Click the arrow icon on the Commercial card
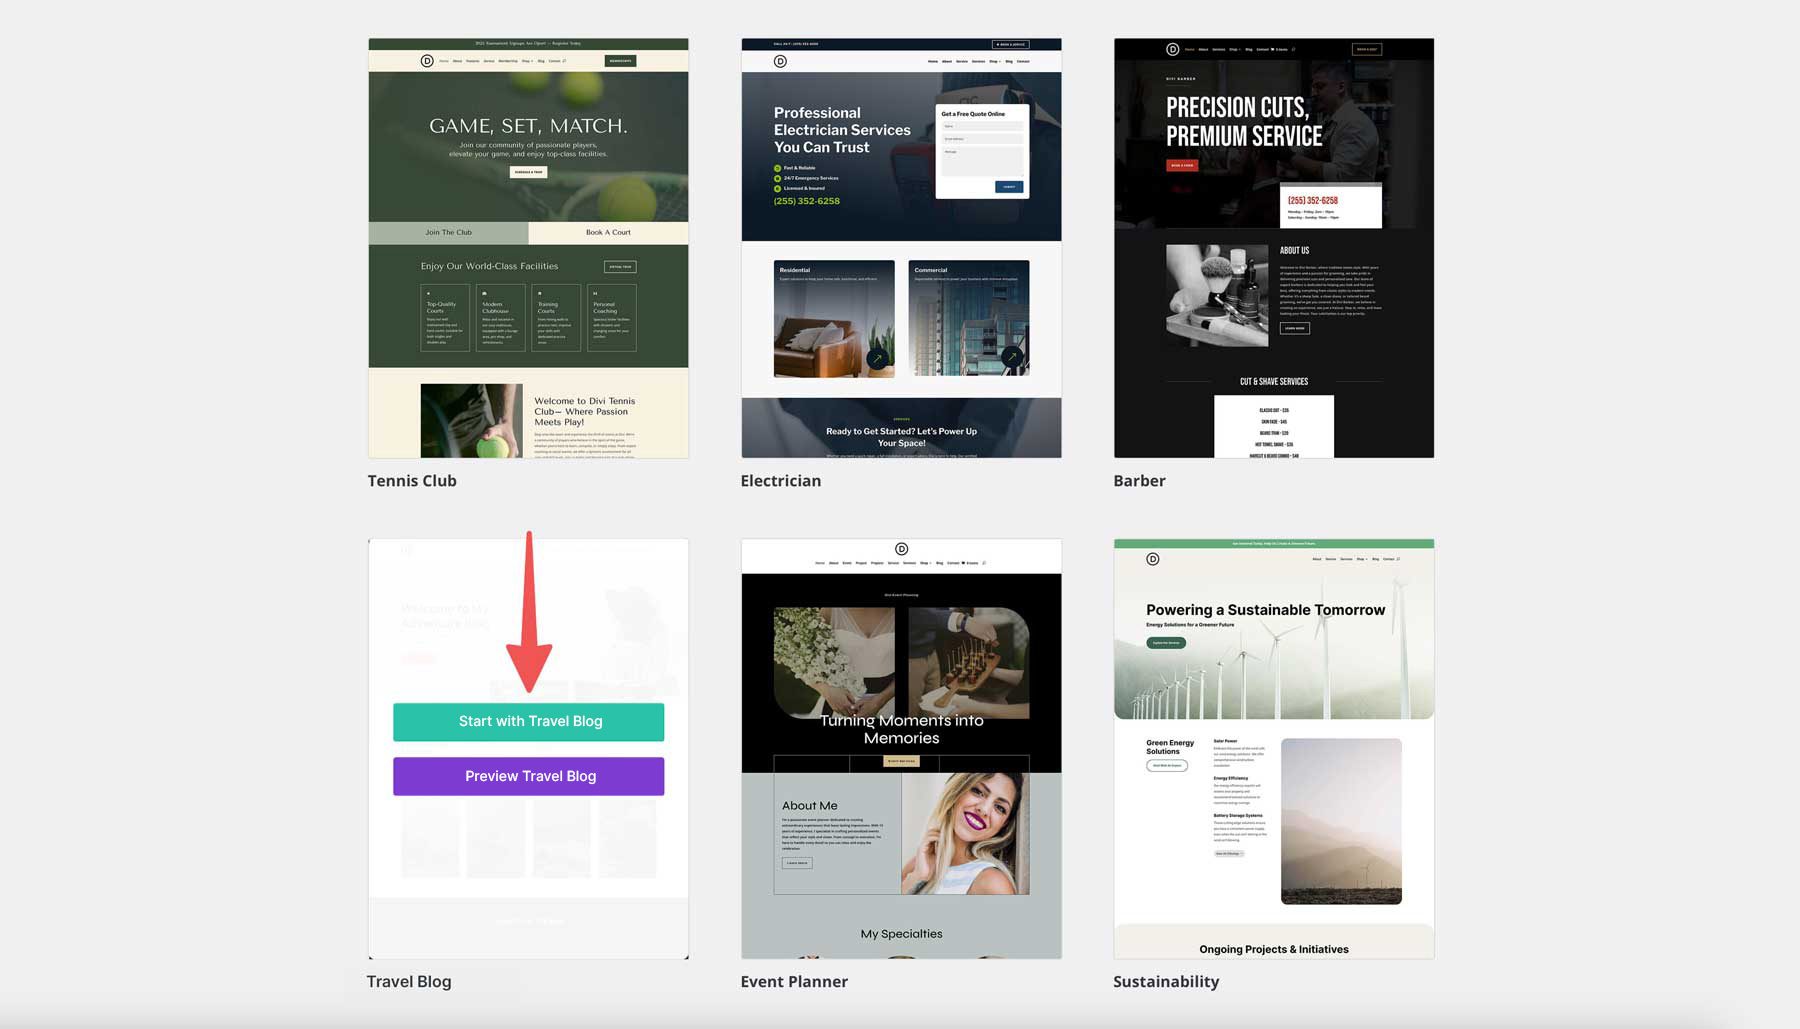Viewport: 1800px width, 1029px height. [1013, 356]
